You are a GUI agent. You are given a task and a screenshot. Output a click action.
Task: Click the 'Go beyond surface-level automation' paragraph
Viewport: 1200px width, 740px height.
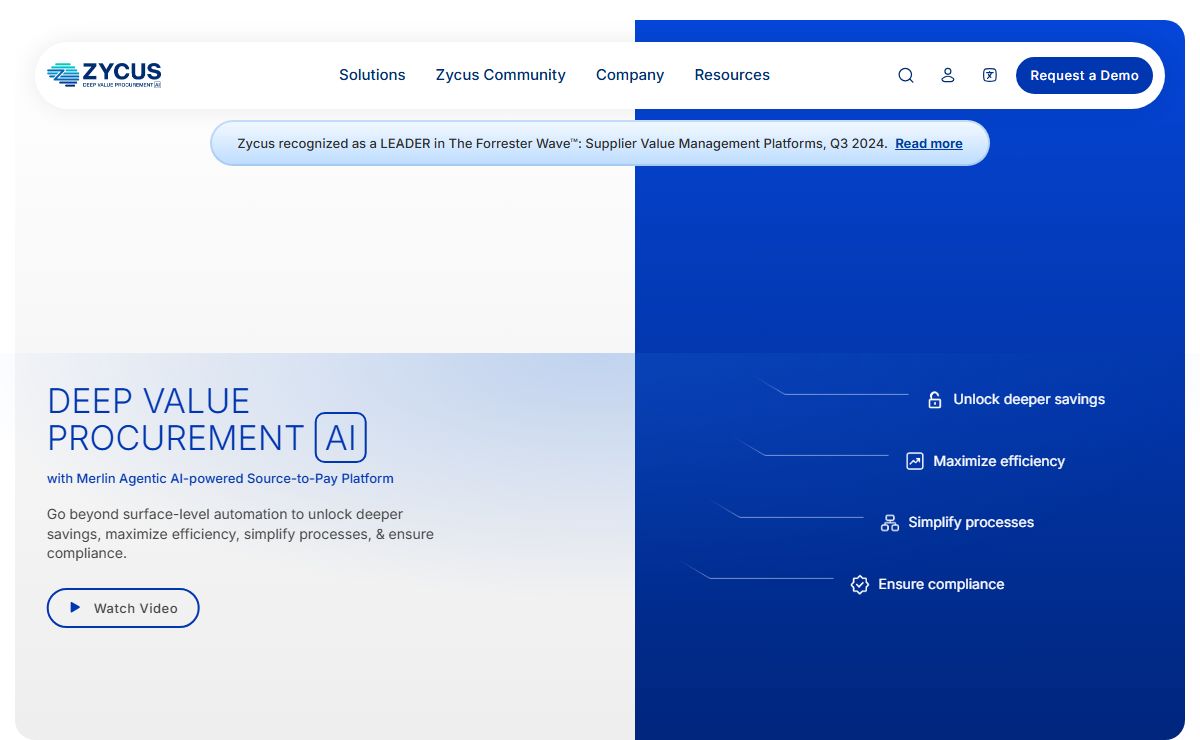(x=240, y=534)
